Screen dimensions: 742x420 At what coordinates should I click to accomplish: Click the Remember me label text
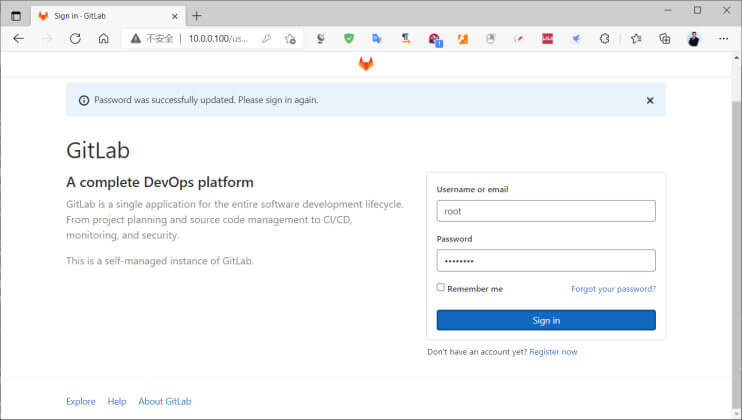click(475, 289)
